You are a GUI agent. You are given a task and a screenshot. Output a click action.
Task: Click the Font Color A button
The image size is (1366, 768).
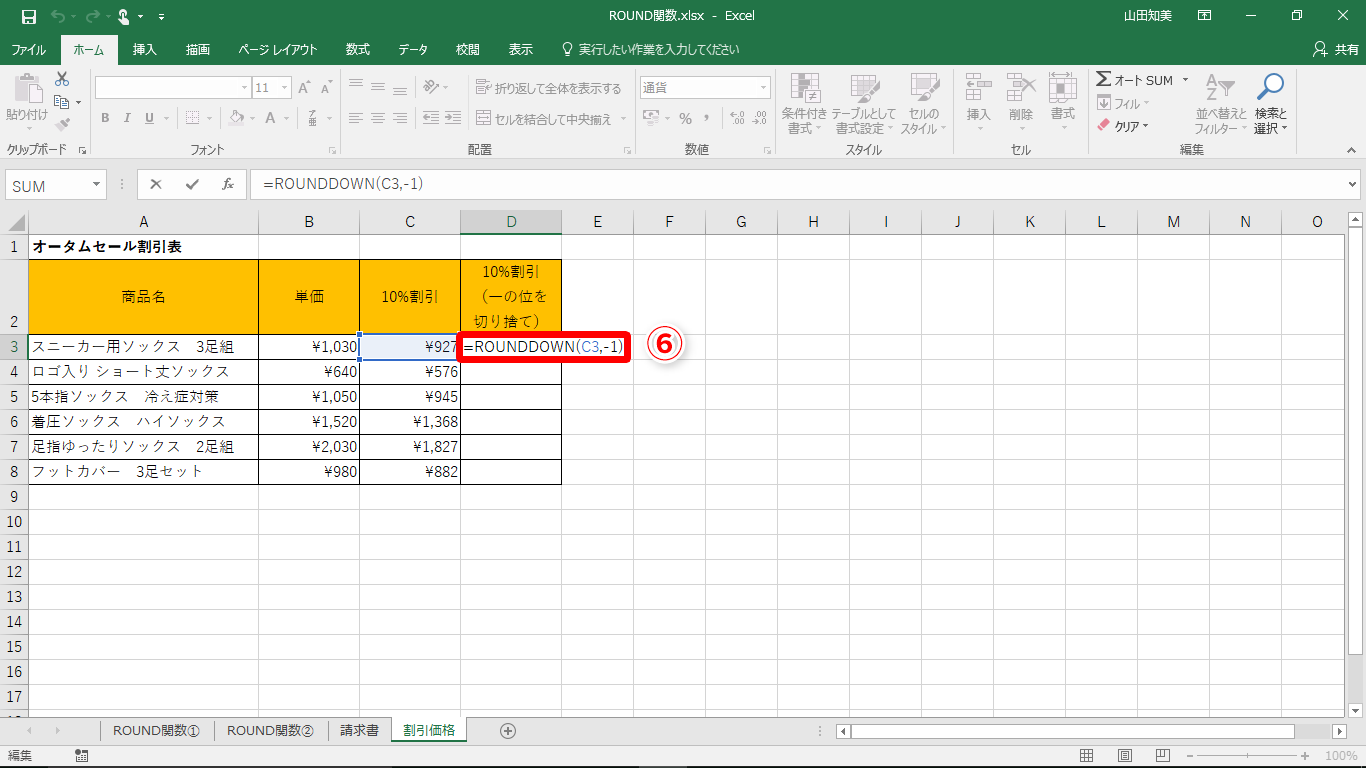pyautogui.click(x=270, y=118)
